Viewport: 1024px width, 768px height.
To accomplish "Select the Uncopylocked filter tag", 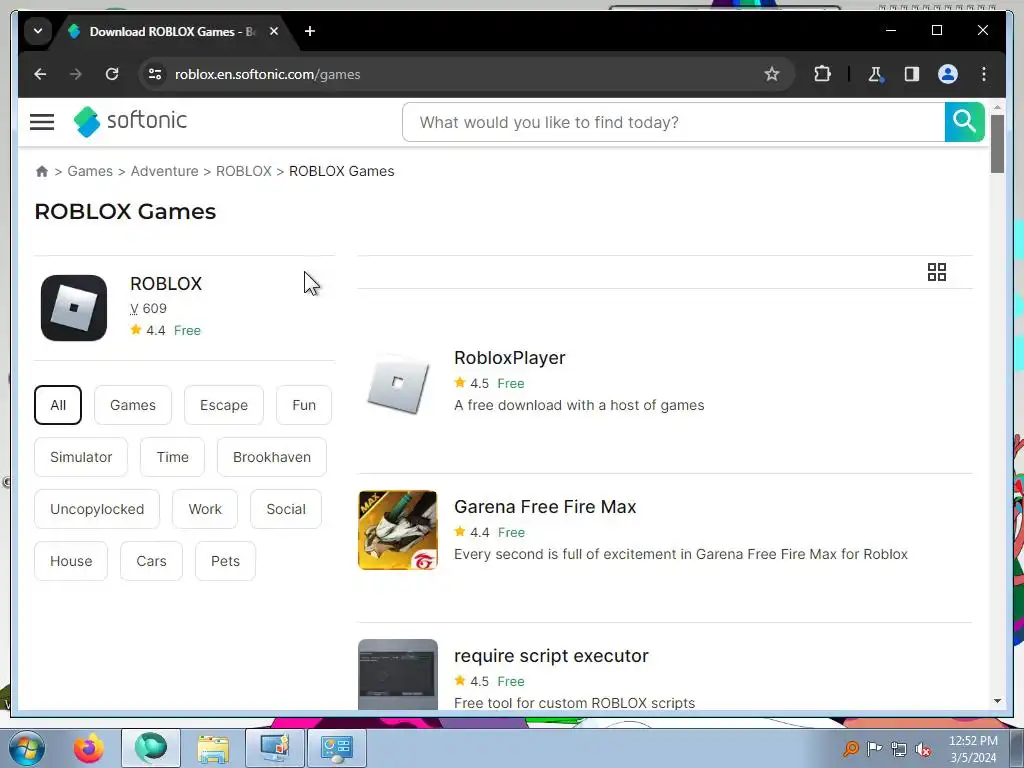I will (x=97, y=509).
